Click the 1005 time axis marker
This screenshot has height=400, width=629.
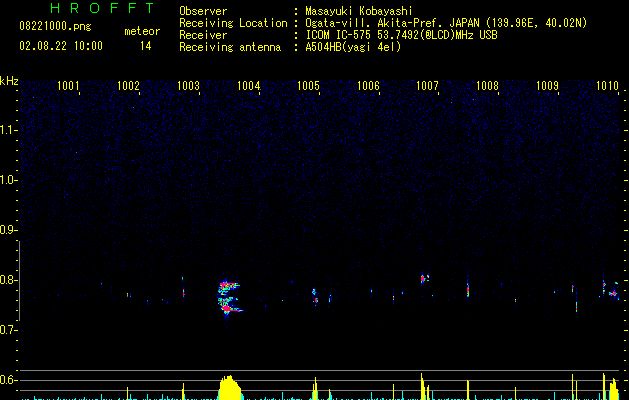[x=308, y=86]
